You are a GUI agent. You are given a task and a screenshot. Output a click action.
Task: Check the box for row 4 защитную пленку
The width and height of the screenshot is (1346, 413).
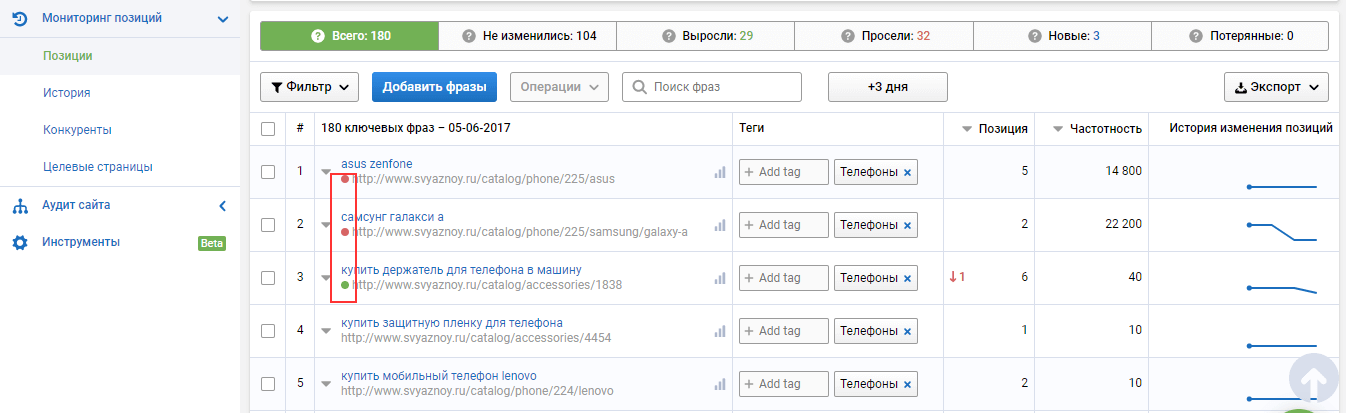(268, 331)
